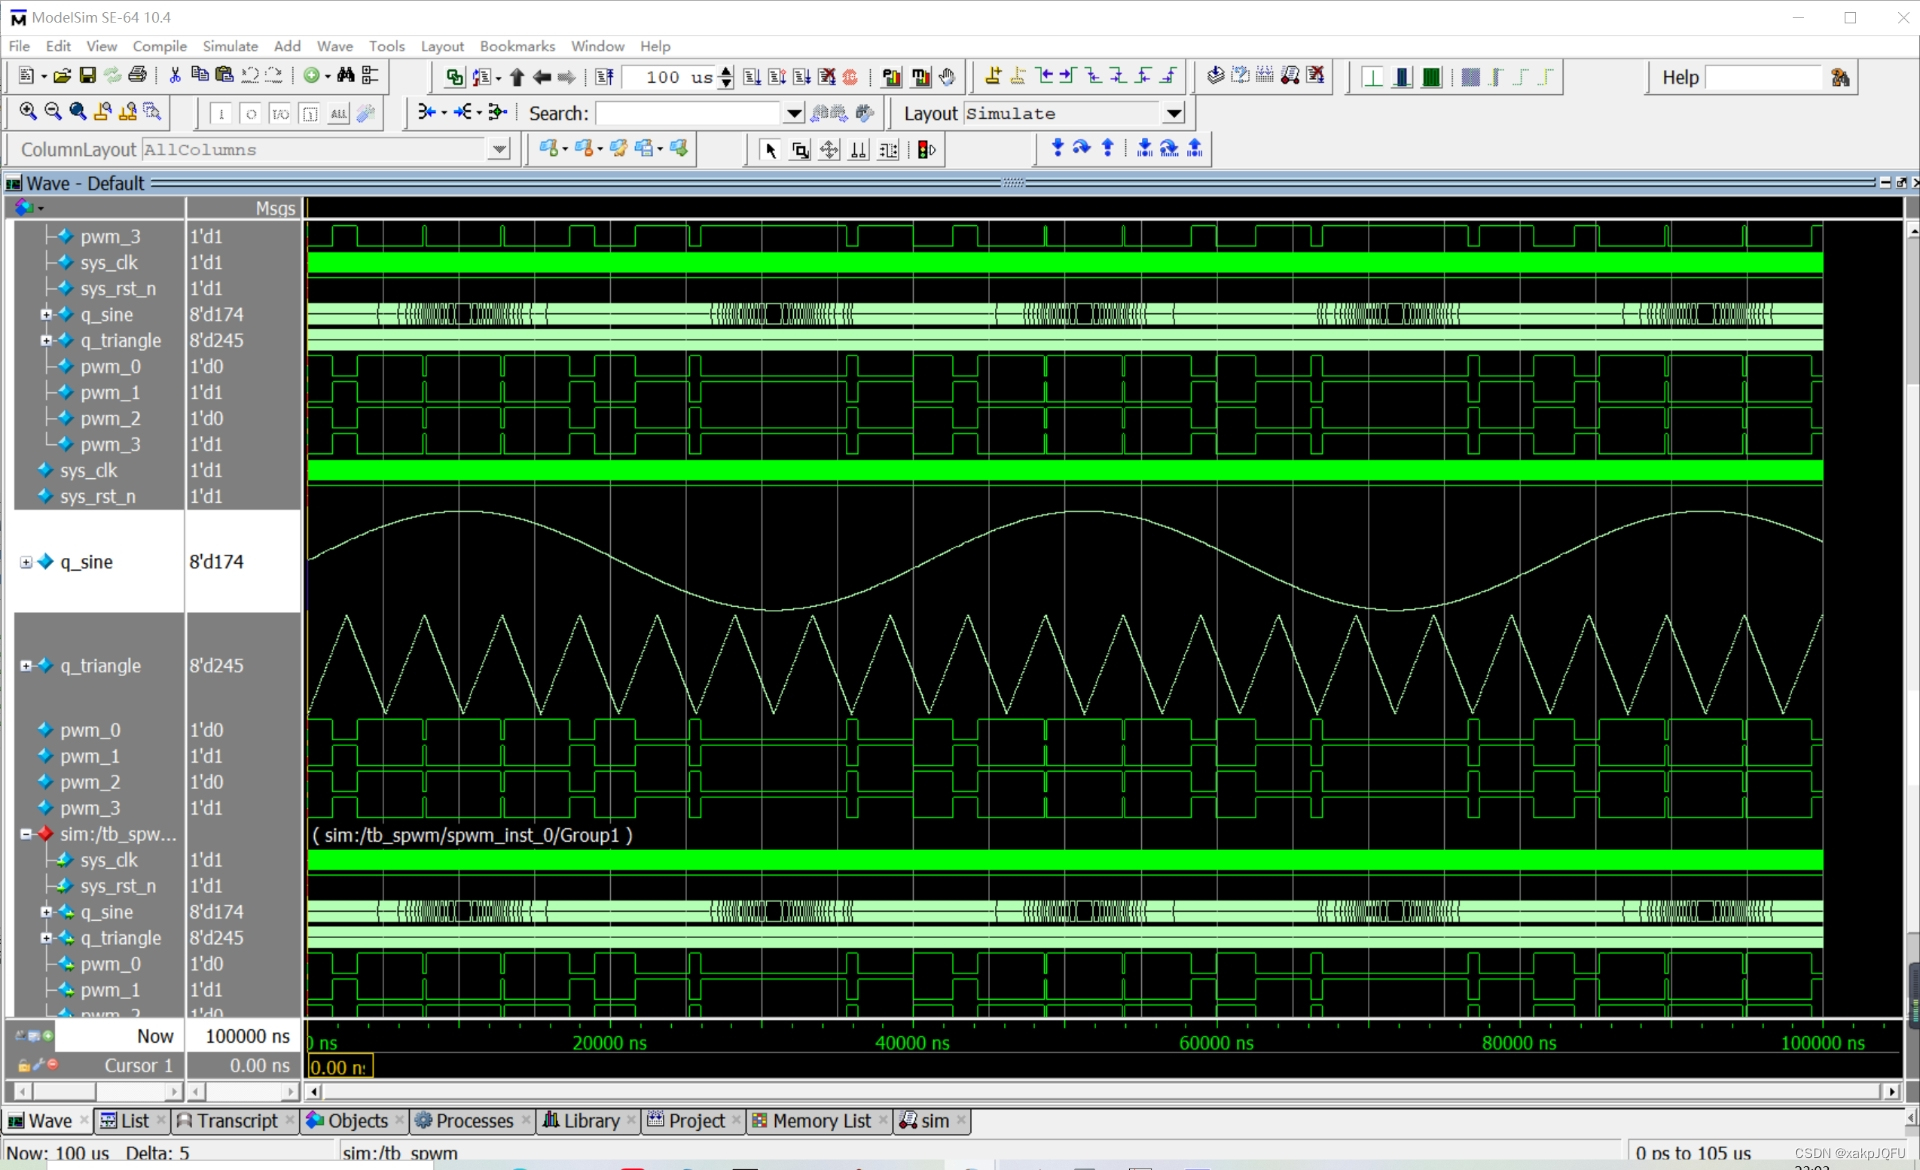Open the ColumnLayout AllColumns dropdown
The height and width of the screenshot is (1170, 1920).
pos(498,150)
